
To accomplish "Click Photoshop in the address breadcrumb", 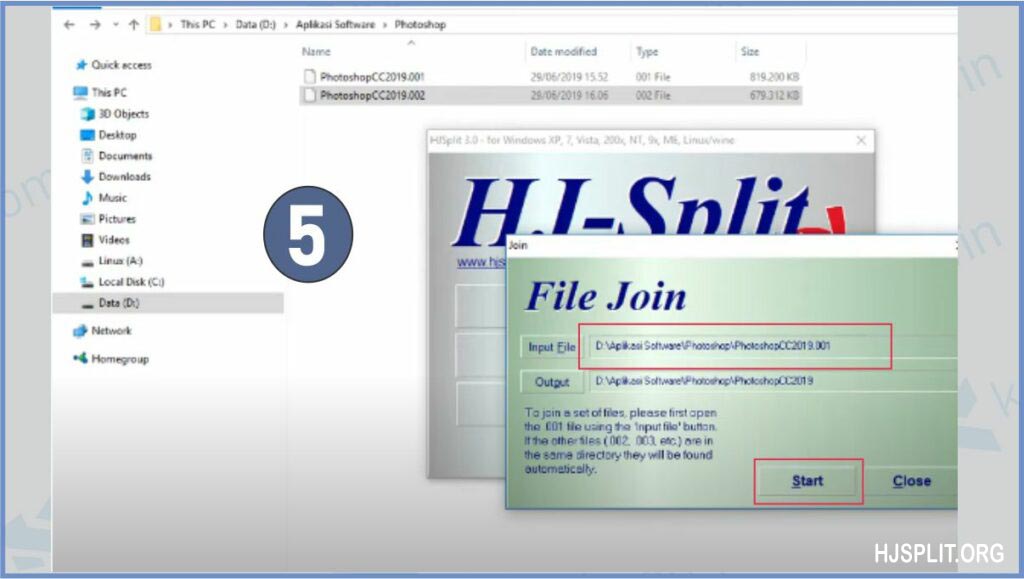I will tap(420, 25).
